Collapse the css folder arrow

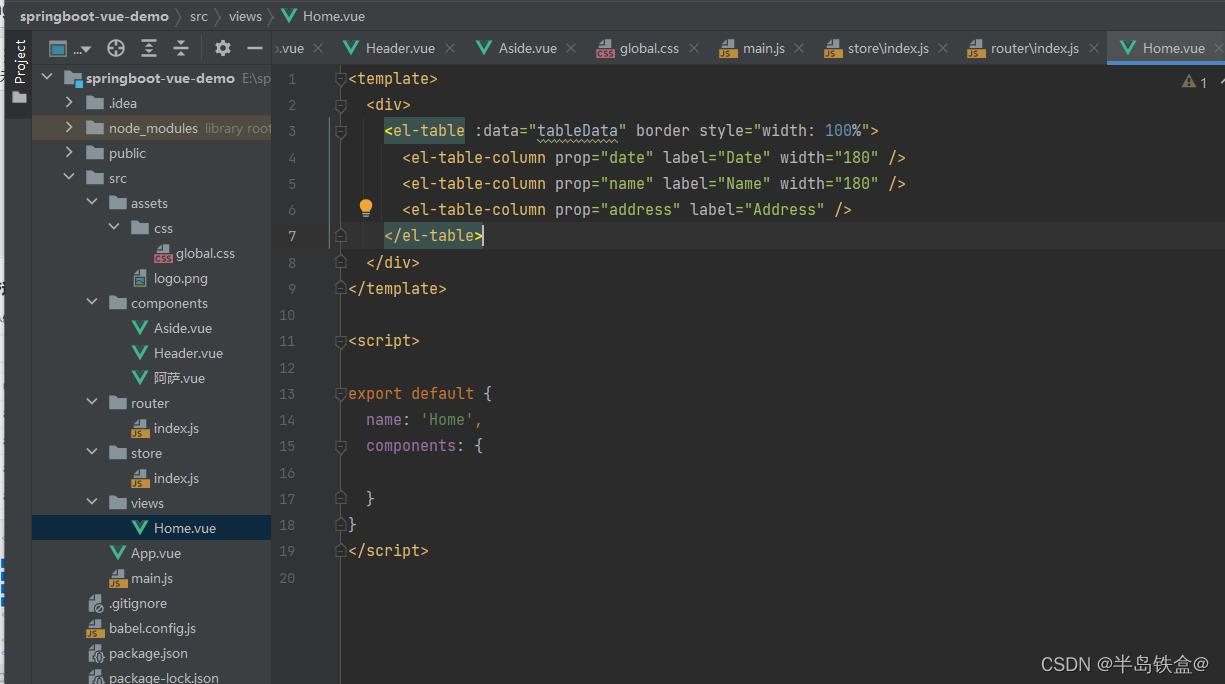(115, 228)
